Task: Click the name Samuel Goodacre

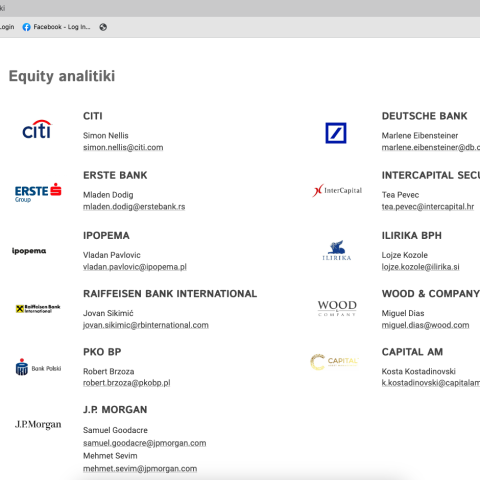Action: click(115, 430)
